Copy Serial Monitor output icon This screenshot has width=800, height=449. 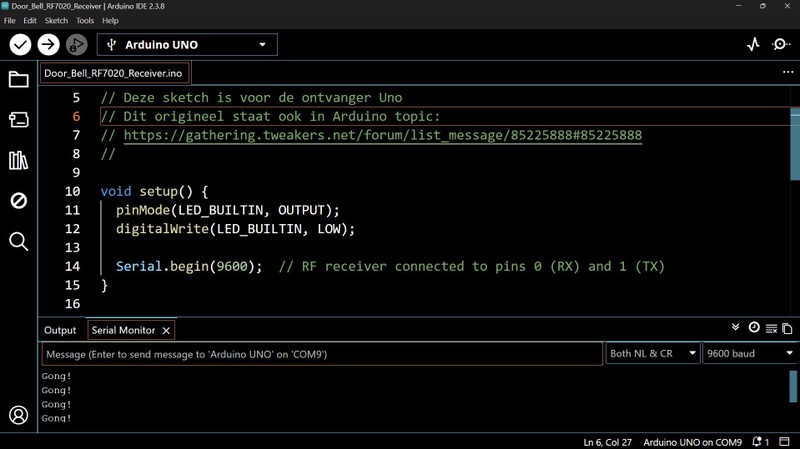click(x=787, y=329)
